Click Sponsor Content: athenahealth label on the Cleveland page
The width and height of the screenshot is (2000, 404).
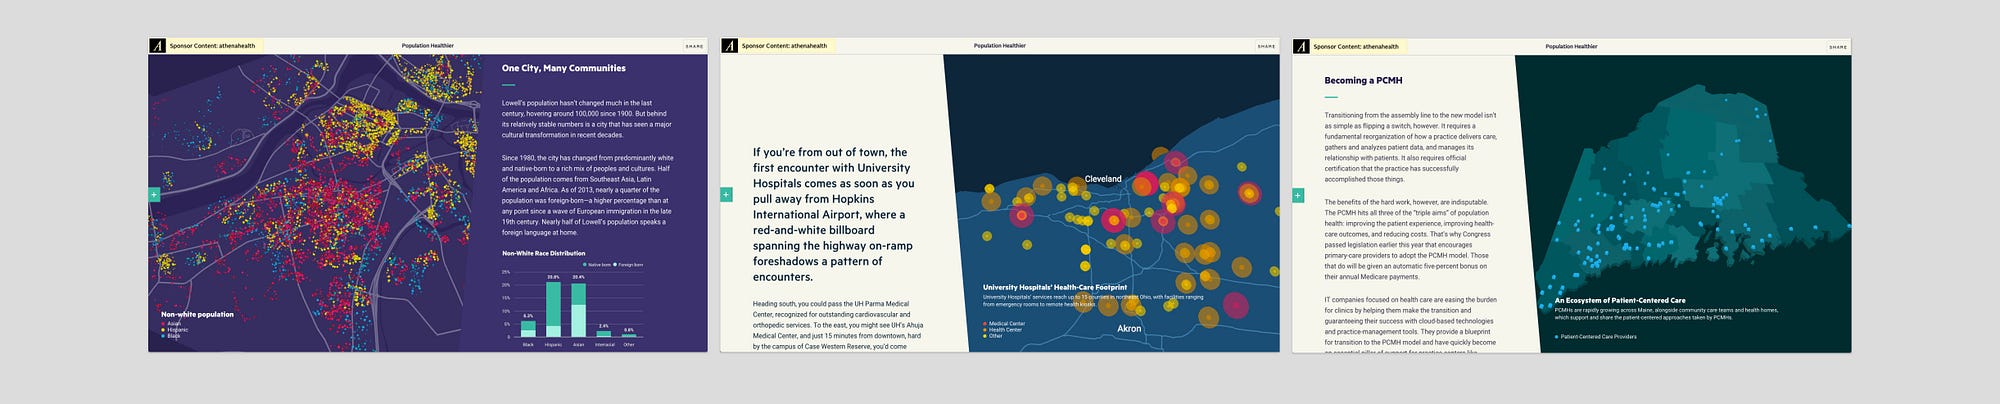[x=784, y=46]
